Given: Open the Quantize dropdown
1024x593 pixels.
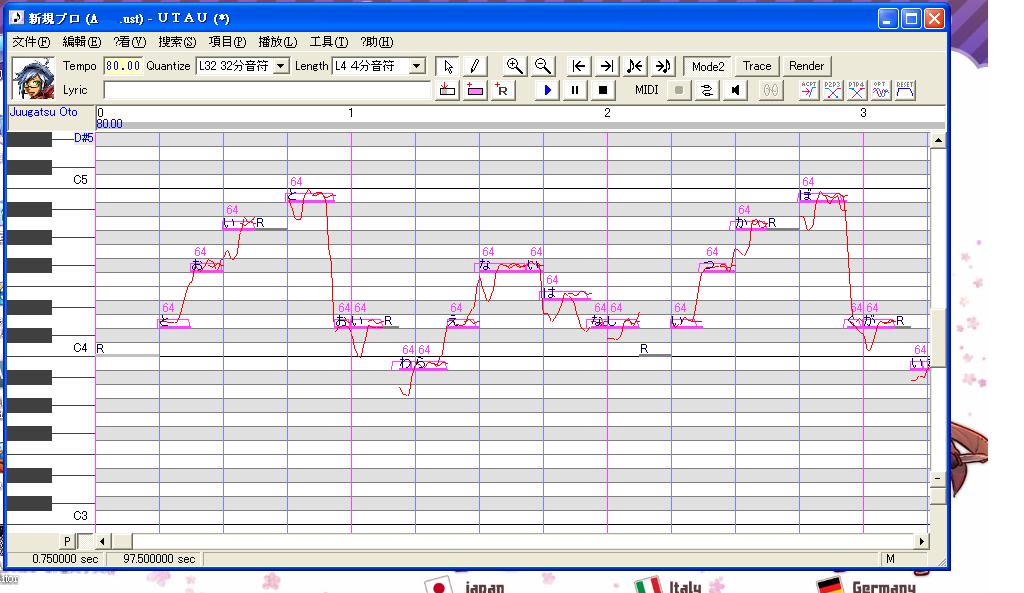Looking at the screenshot, I should tap(281, 66).
